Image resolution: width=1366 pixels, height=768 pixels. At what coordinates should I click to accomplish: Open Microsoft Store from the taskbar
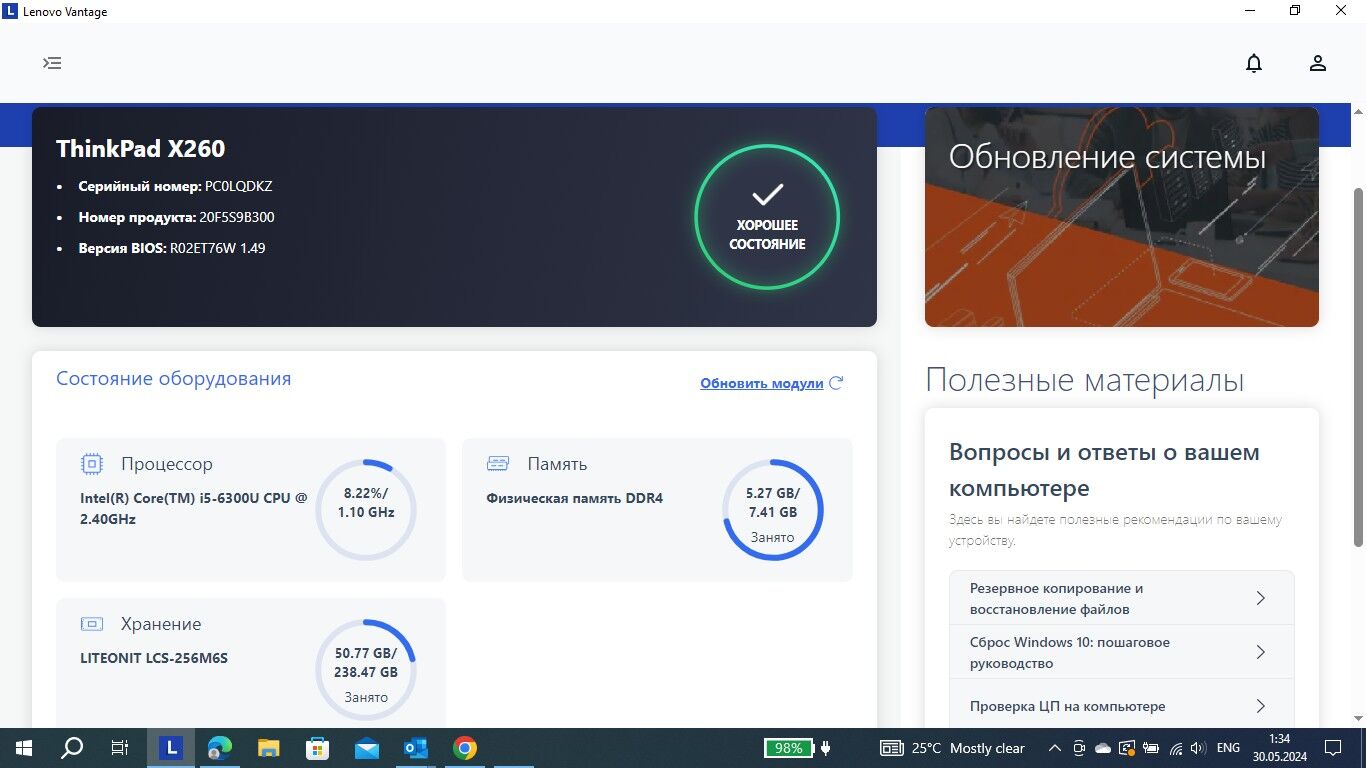click(x=318, y=748)
